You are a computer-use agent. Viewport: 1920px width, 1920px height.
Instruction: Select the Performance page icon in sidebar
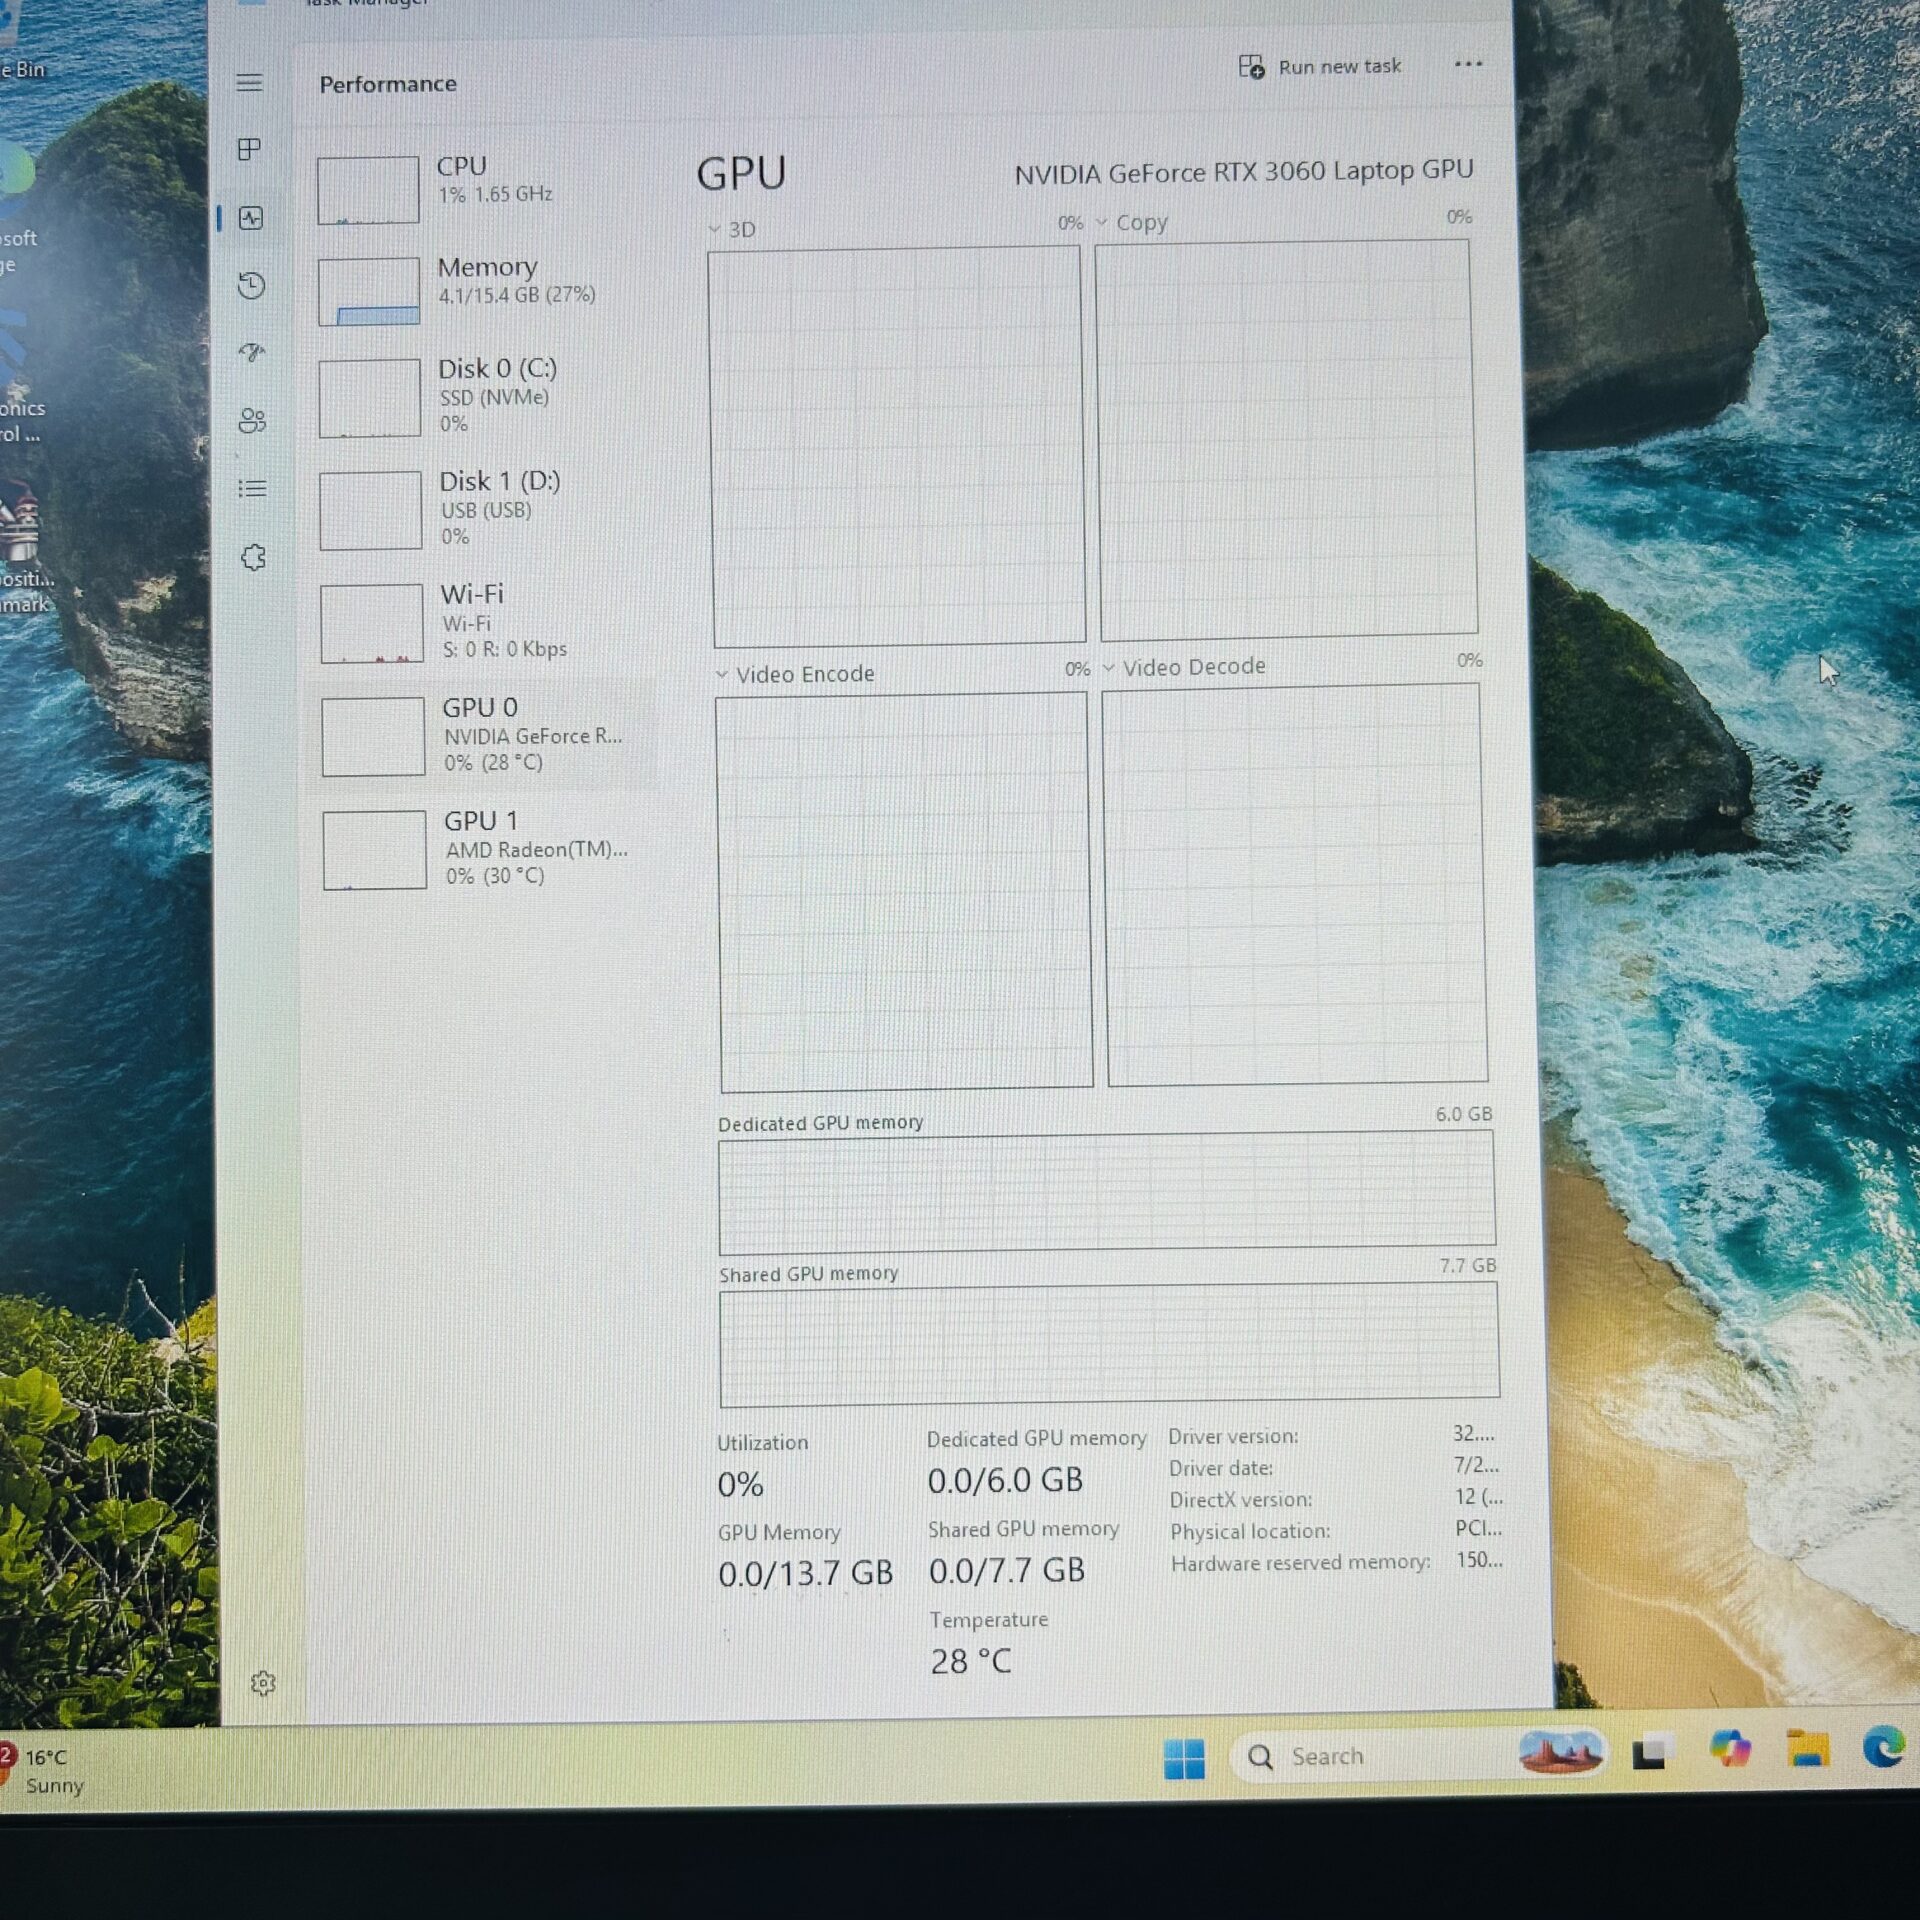tap(251, 218)
